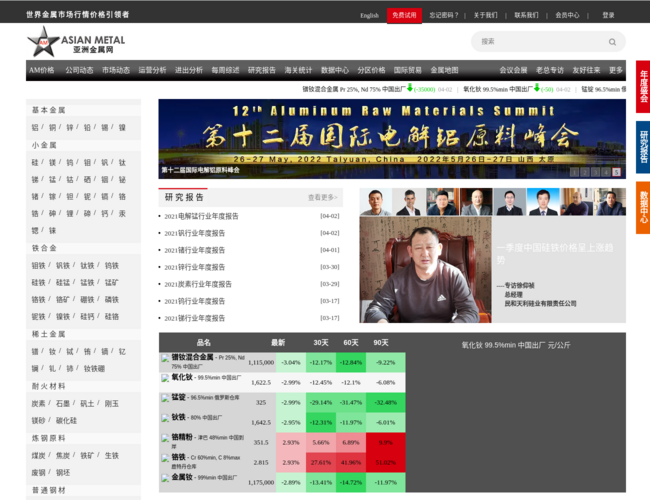Click the icon beside 铬精粉 row
This screenshot has width=650, height=500.
coord(165,437)
